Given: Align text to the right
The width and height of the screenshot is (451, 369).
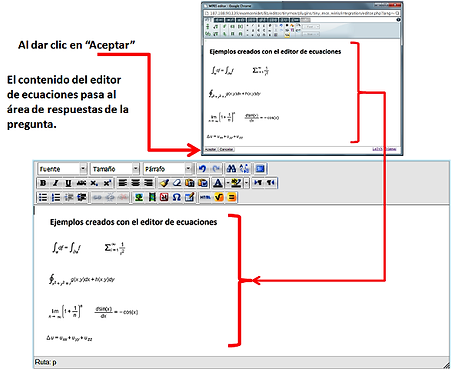Looking at the screenshot, I should (148, 183).
